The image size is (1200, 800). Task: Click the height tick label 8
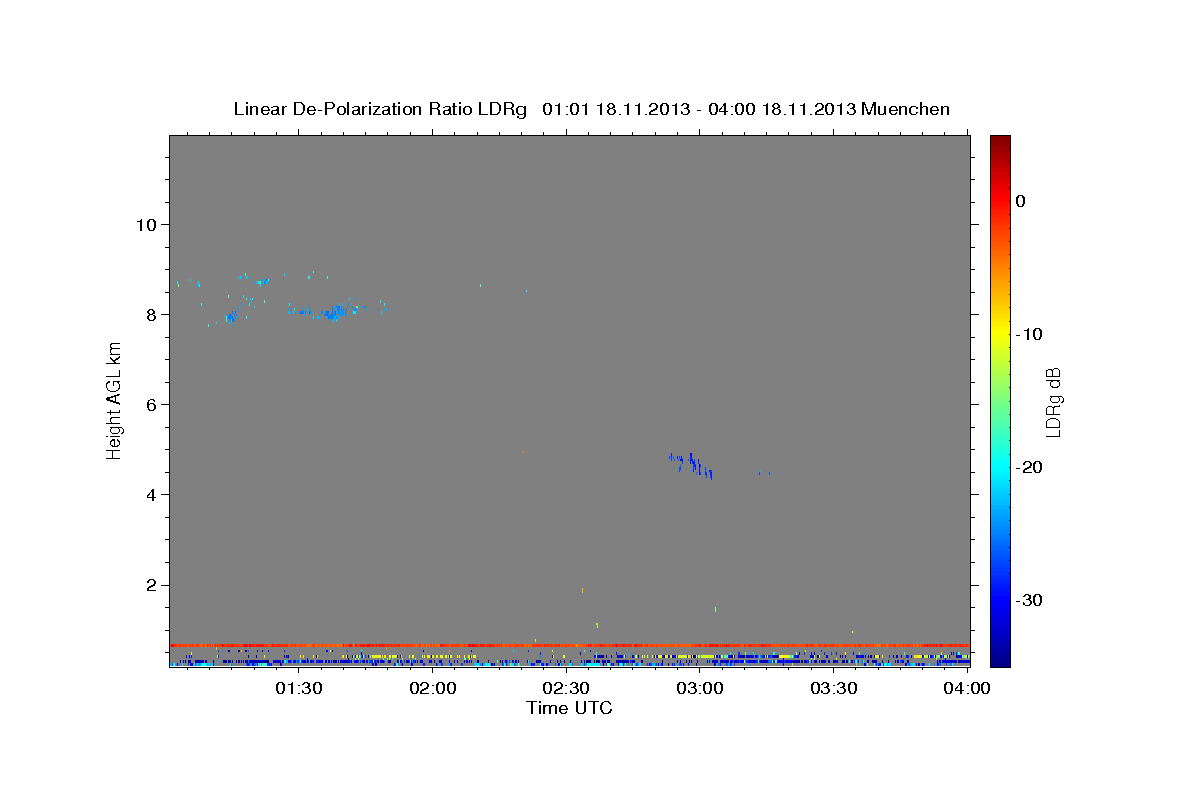[x=150, y=314]
